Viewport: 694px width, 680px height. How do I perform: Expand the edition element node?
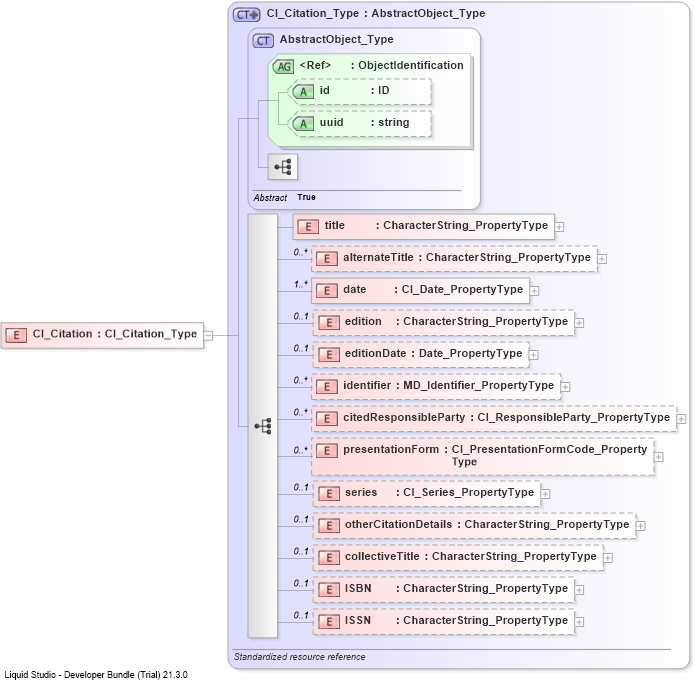pyautogui.click(x=579, y=323)
